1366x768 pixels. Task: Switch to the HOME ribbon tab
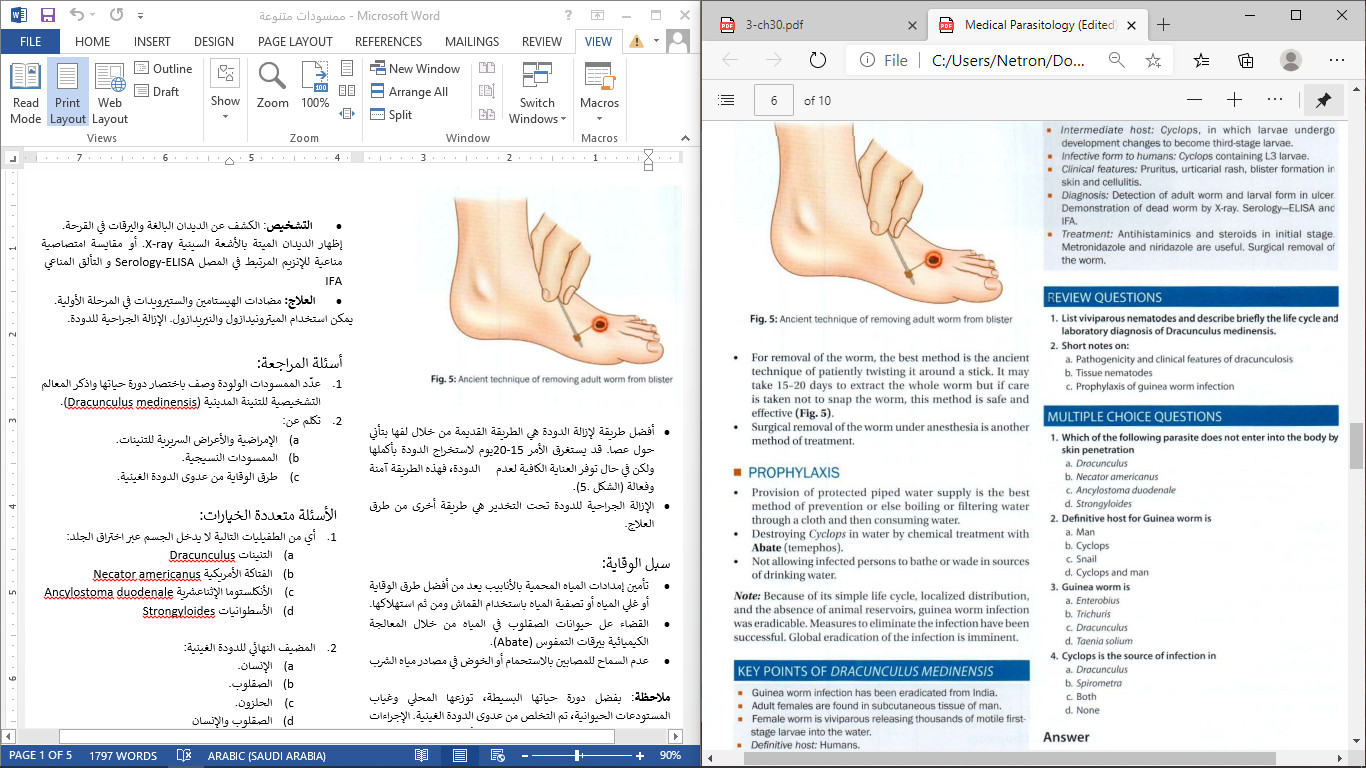coord(93,42)
